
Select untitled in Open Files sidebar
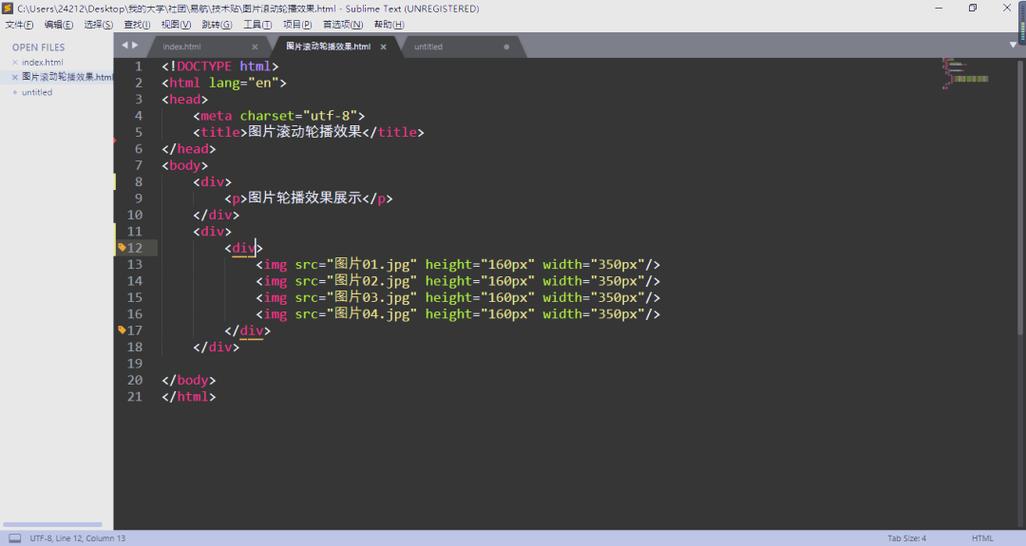coord(37,92)
